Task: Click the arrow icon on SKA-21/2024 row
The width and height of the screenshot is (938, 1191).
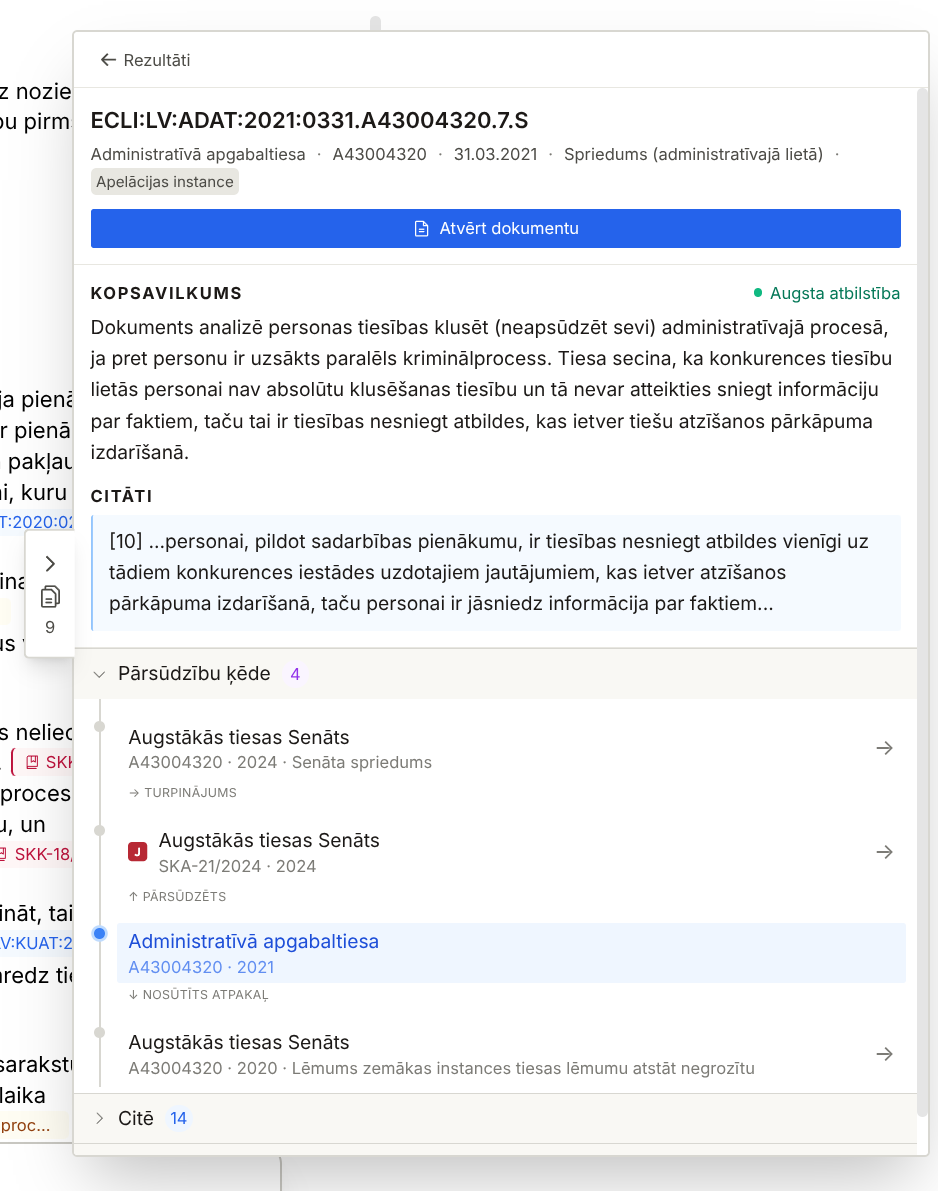Action: coord(884,852)
